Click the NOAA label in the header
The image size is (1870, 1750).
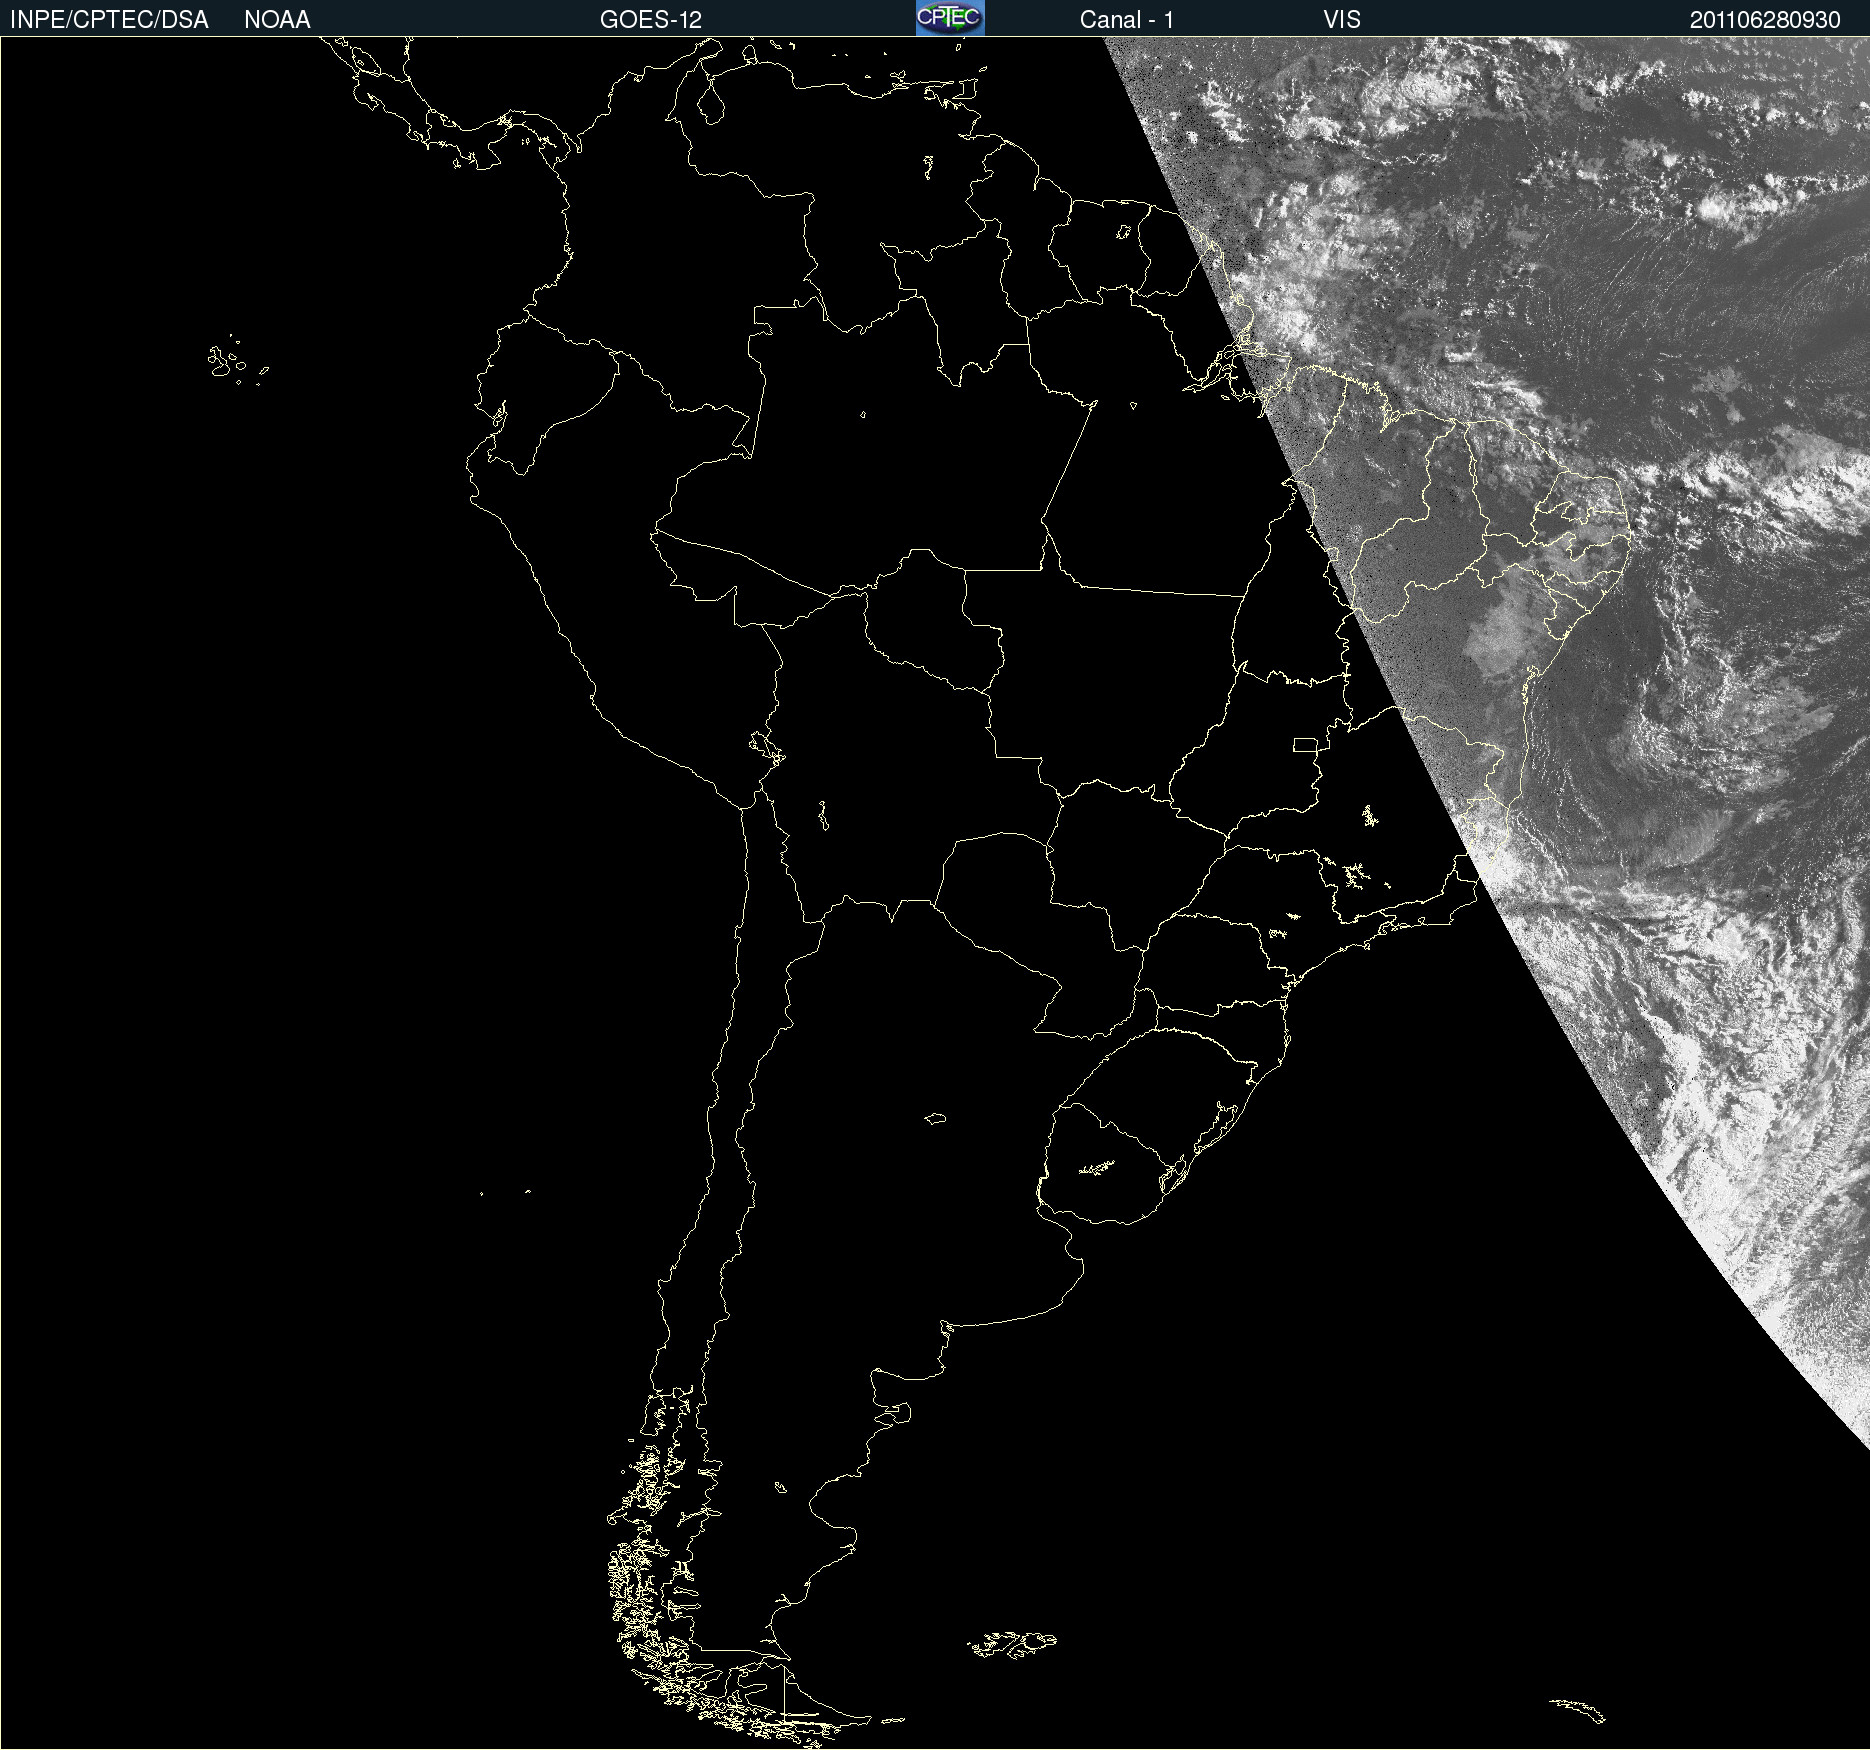click(277, 20)
